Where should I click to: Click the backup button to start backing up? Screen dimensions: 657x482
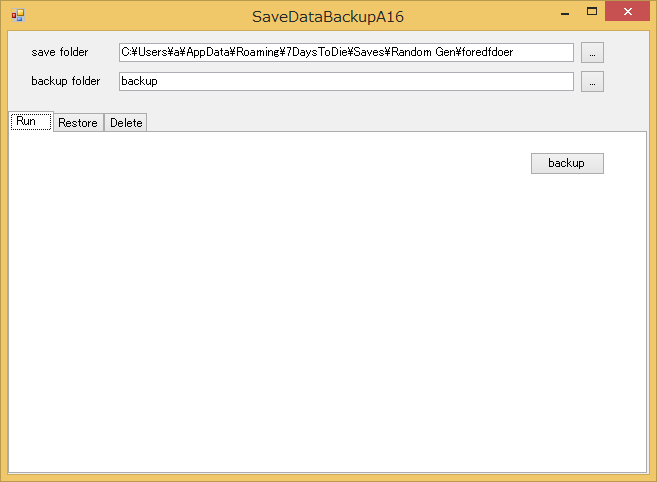click(x=567, y=163)
